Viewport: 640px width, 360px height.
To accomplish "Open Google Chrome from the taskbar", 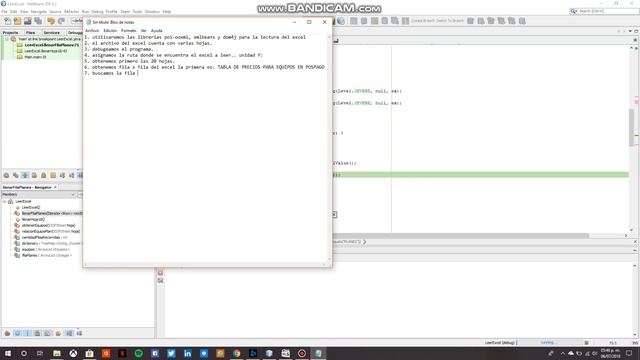I will tap(236, 353).
